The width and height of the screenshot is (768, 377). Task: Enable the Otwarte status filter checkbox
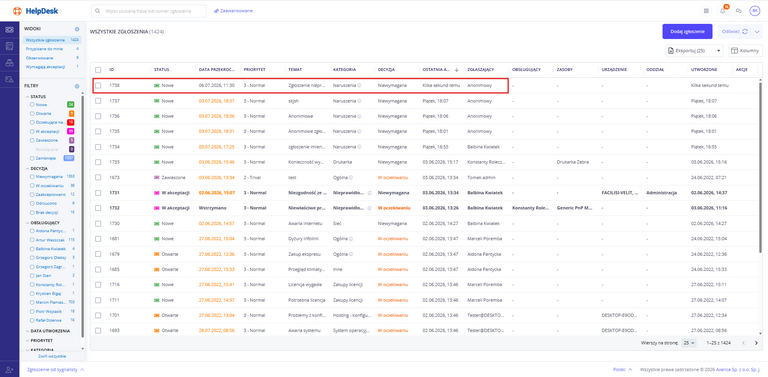click(x=32, y=113)
